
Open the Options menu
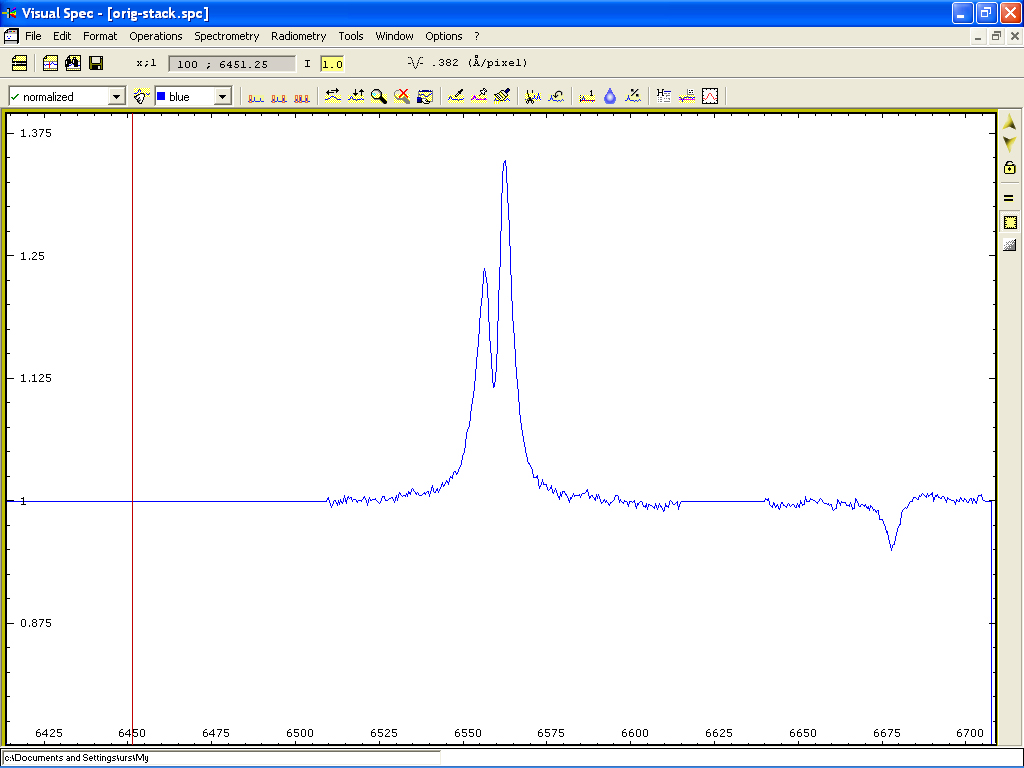(443, 36)
